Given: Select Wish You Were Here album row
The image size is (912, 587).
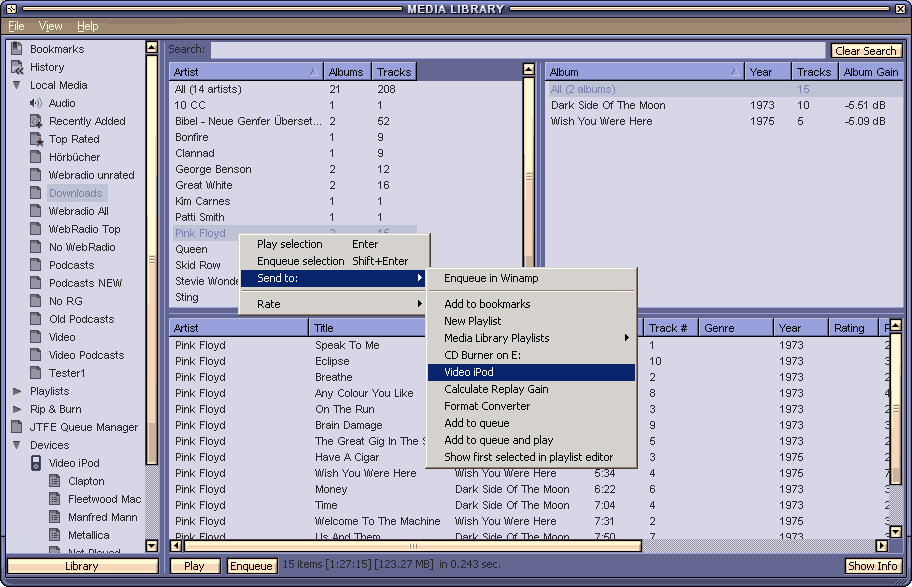Looking at the screenshot, I should click(724, 122).
